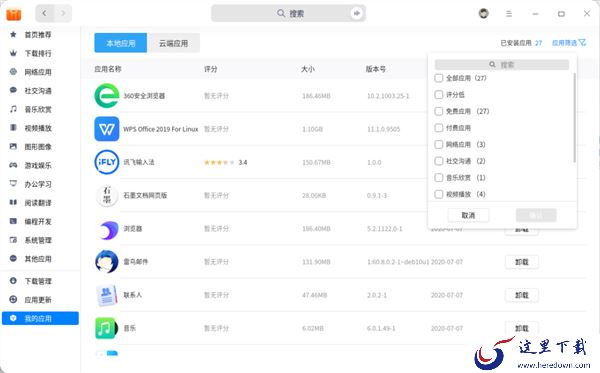Click 取消 in the filter popup
The height and width of the screenshot is (373, 600).
click(468, 215)
